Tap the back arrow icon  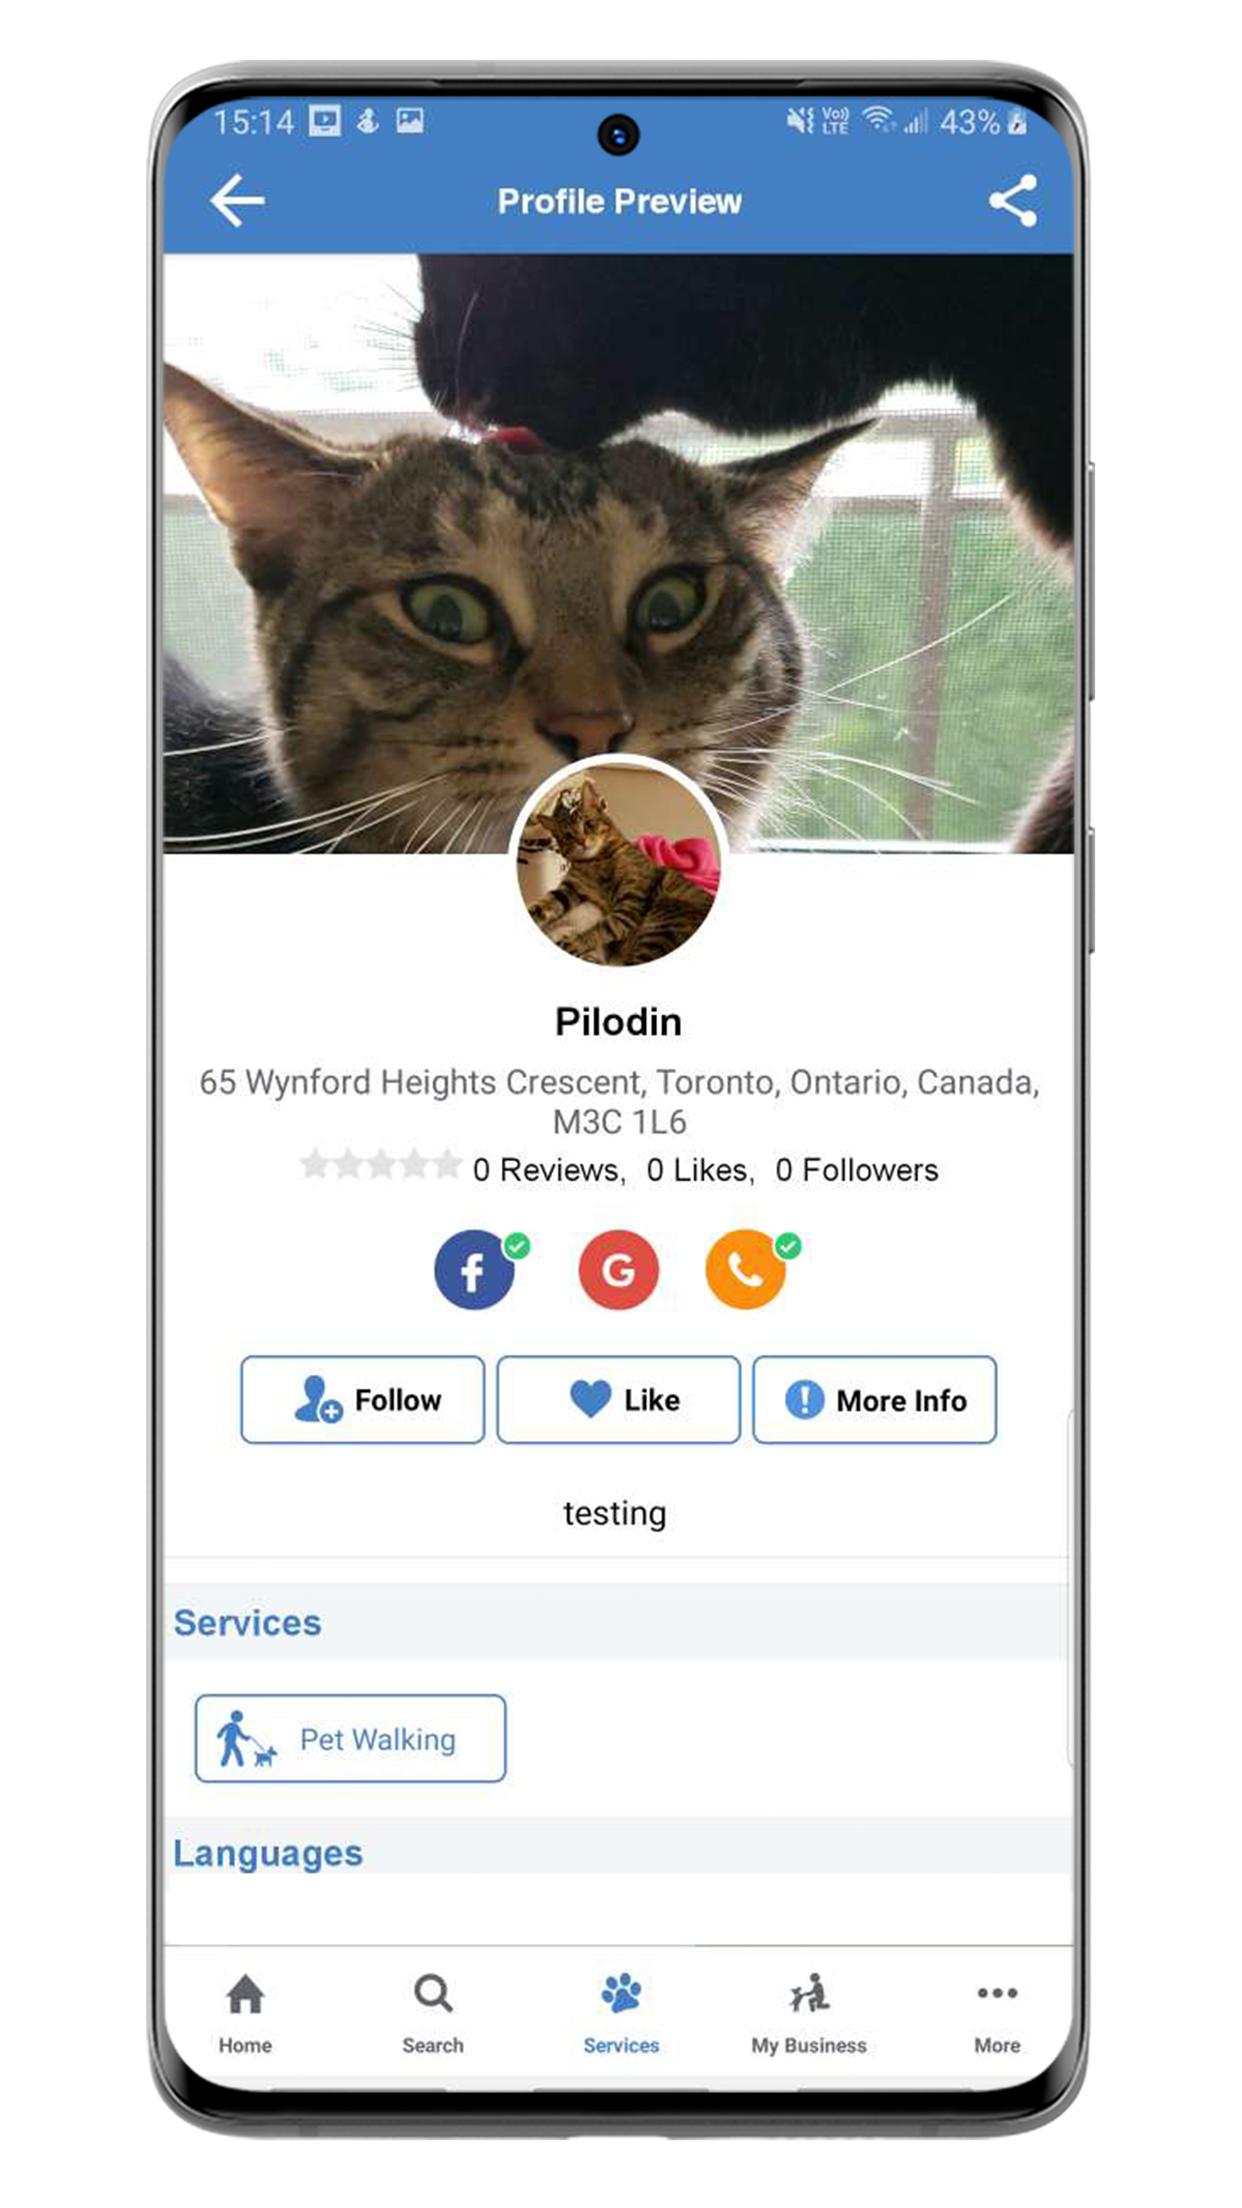coord(237,200)
